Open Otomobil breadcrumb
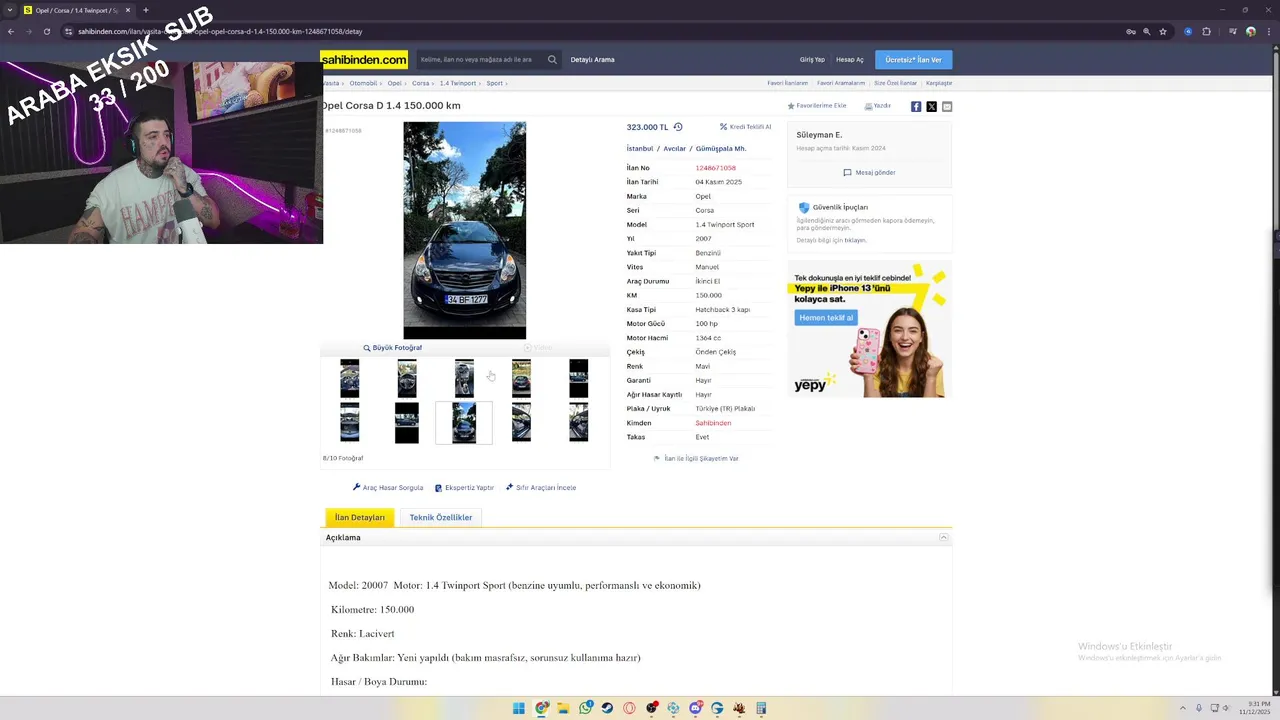The width and height of the screenshot is (1280, 720). (x=363, y=83)
